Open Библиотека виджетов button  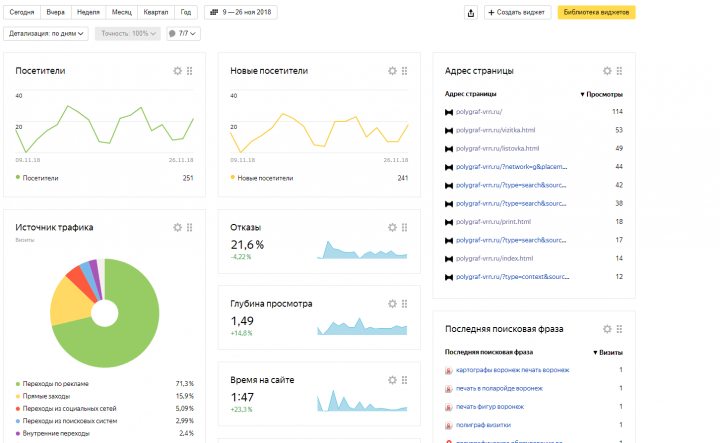pos(596,12)
